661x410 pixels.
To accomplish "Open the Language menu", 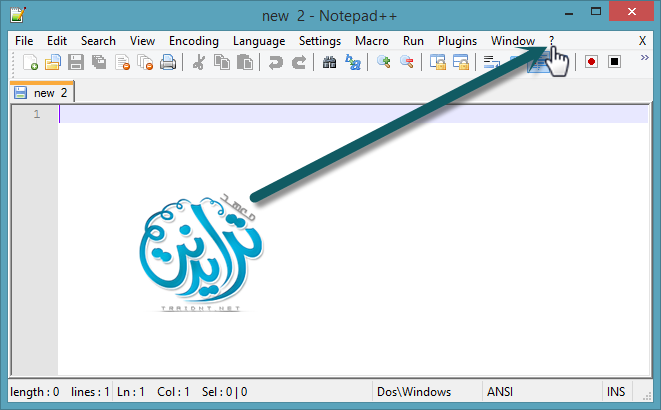I will [259, 41].
